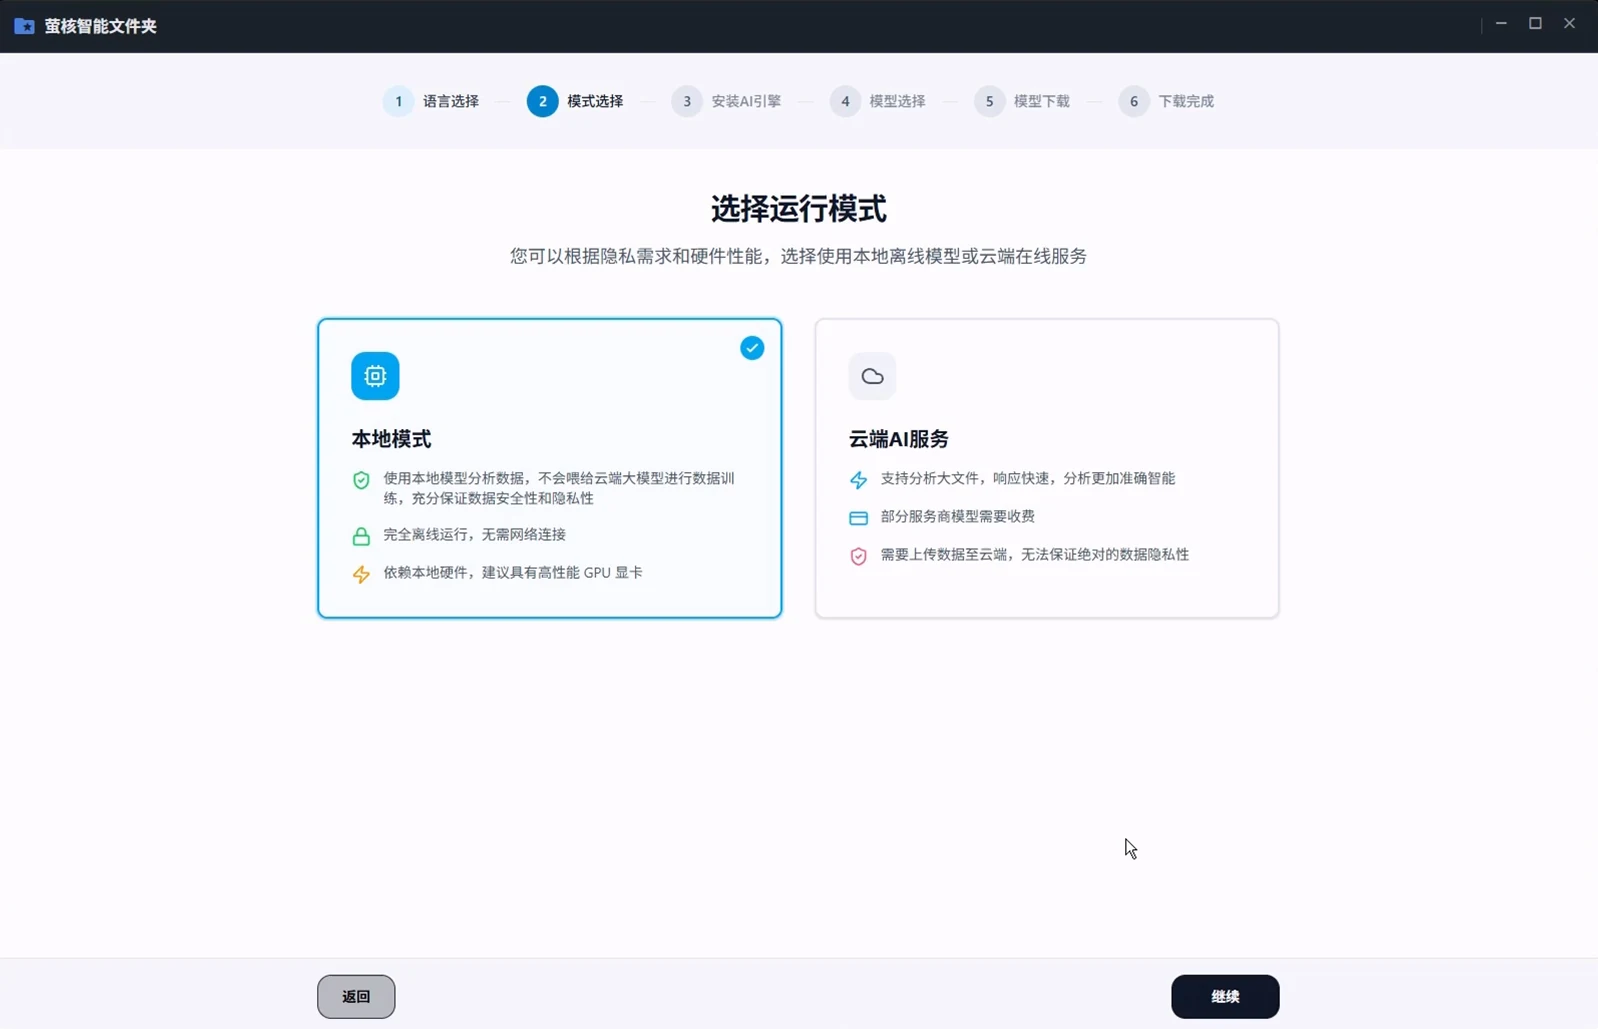Click the 继续 button

tap(1225, 997)
